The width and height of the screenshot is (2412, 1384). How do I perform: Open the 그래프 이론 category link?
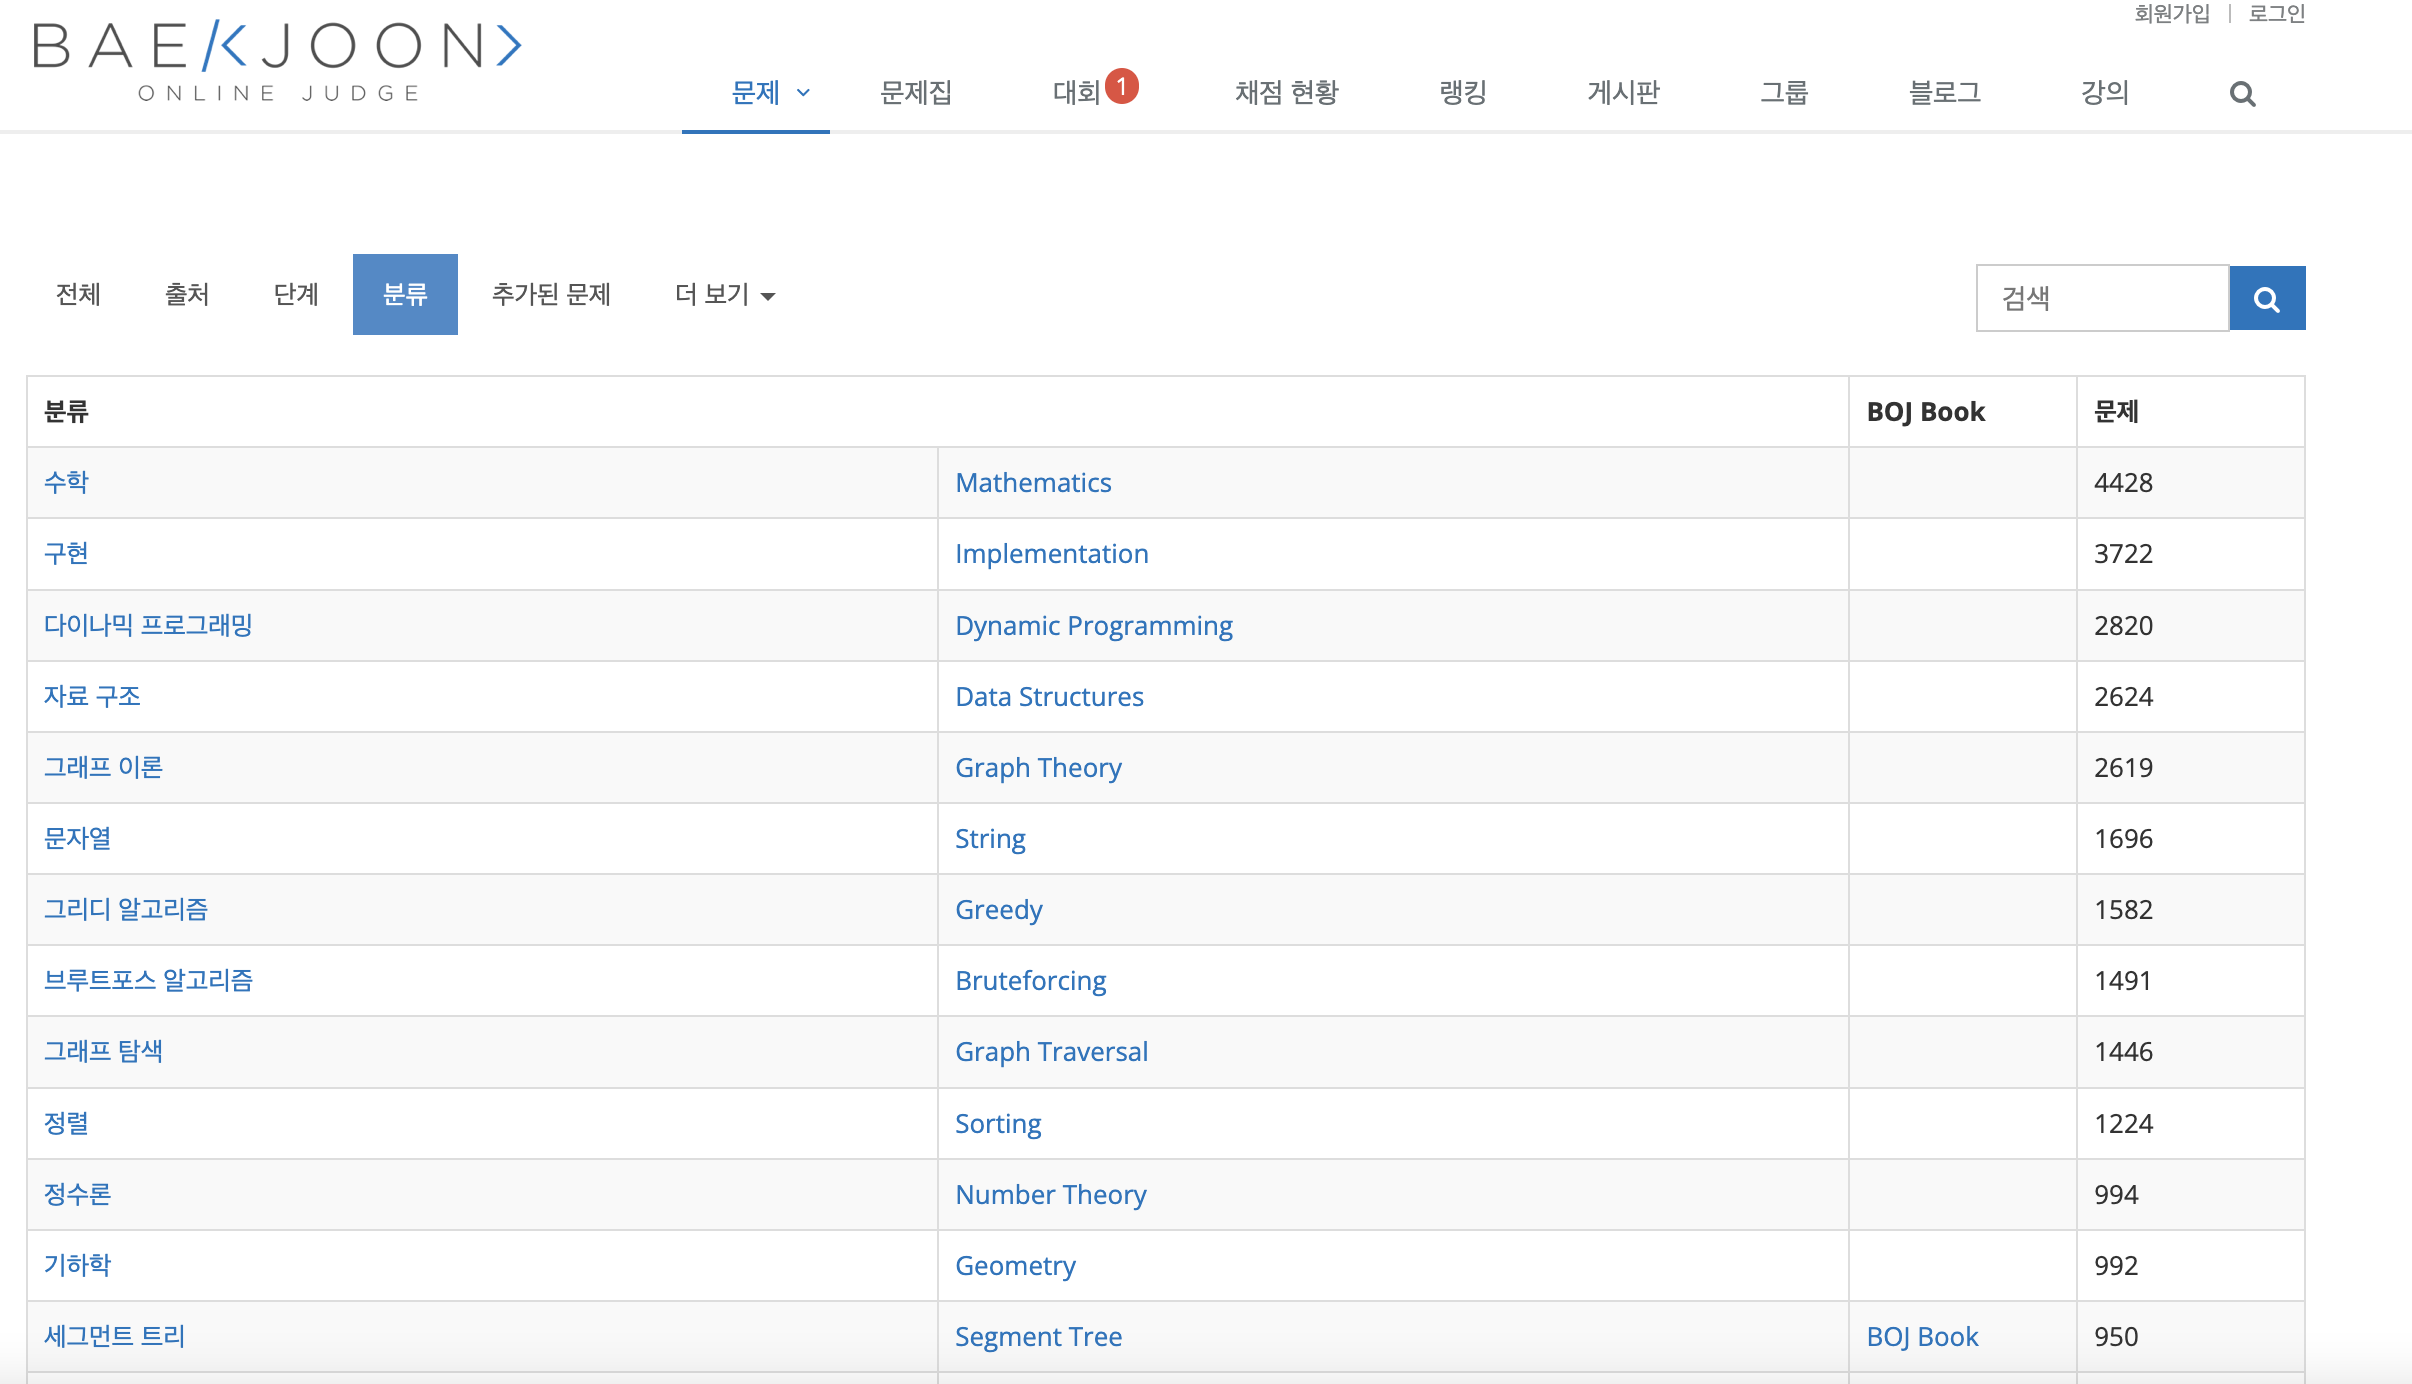click(x=103, y=768)
